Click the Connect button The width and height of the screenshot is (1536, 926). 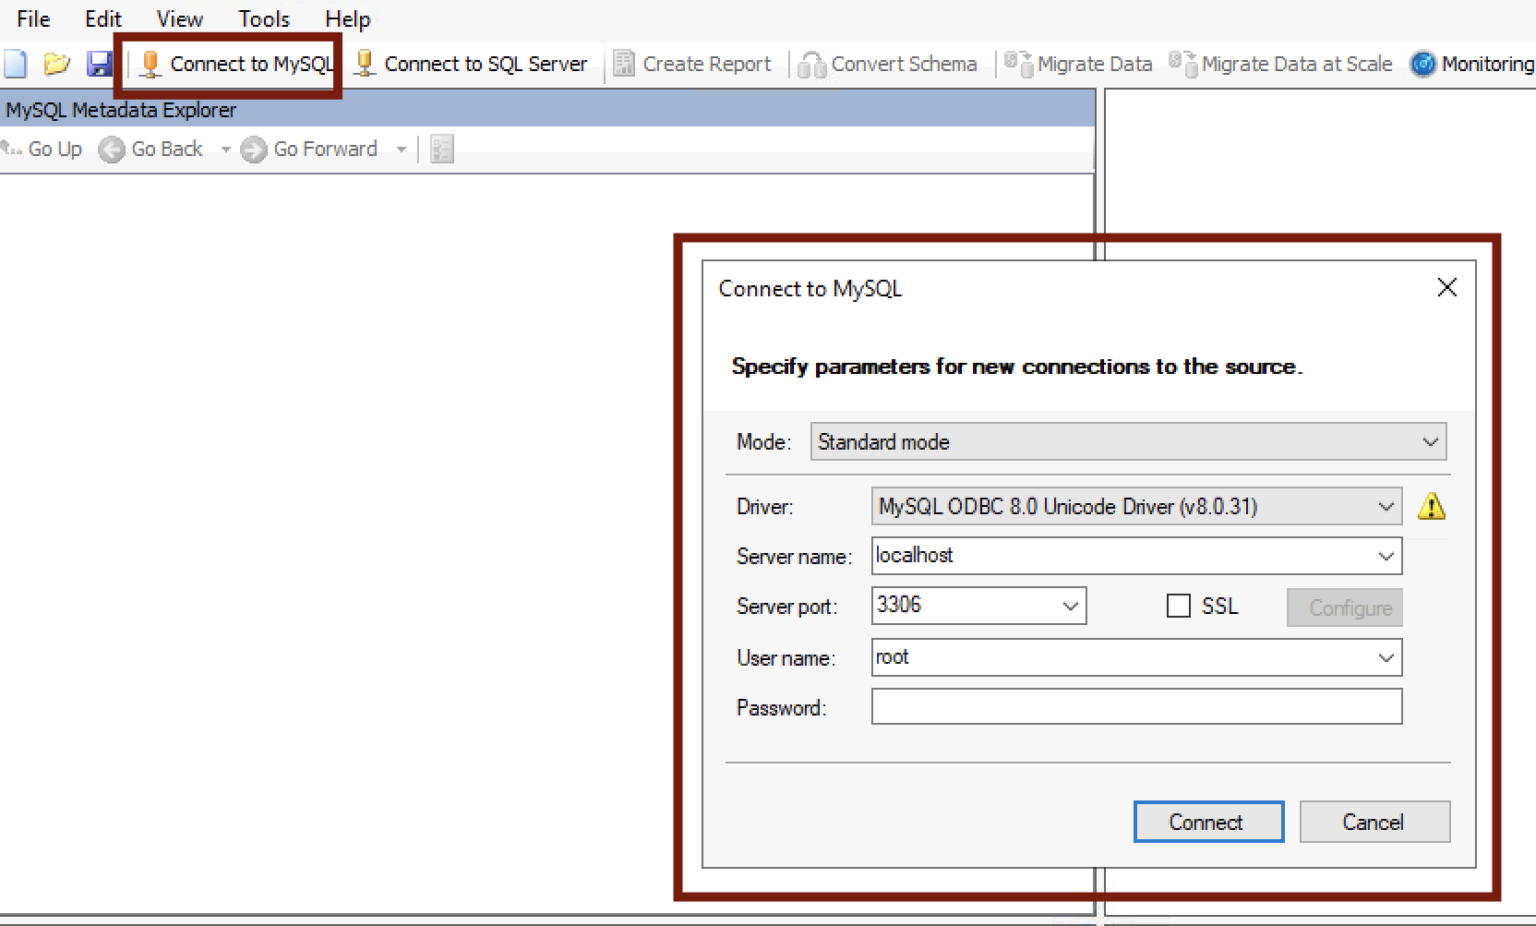coord(1208,821)
